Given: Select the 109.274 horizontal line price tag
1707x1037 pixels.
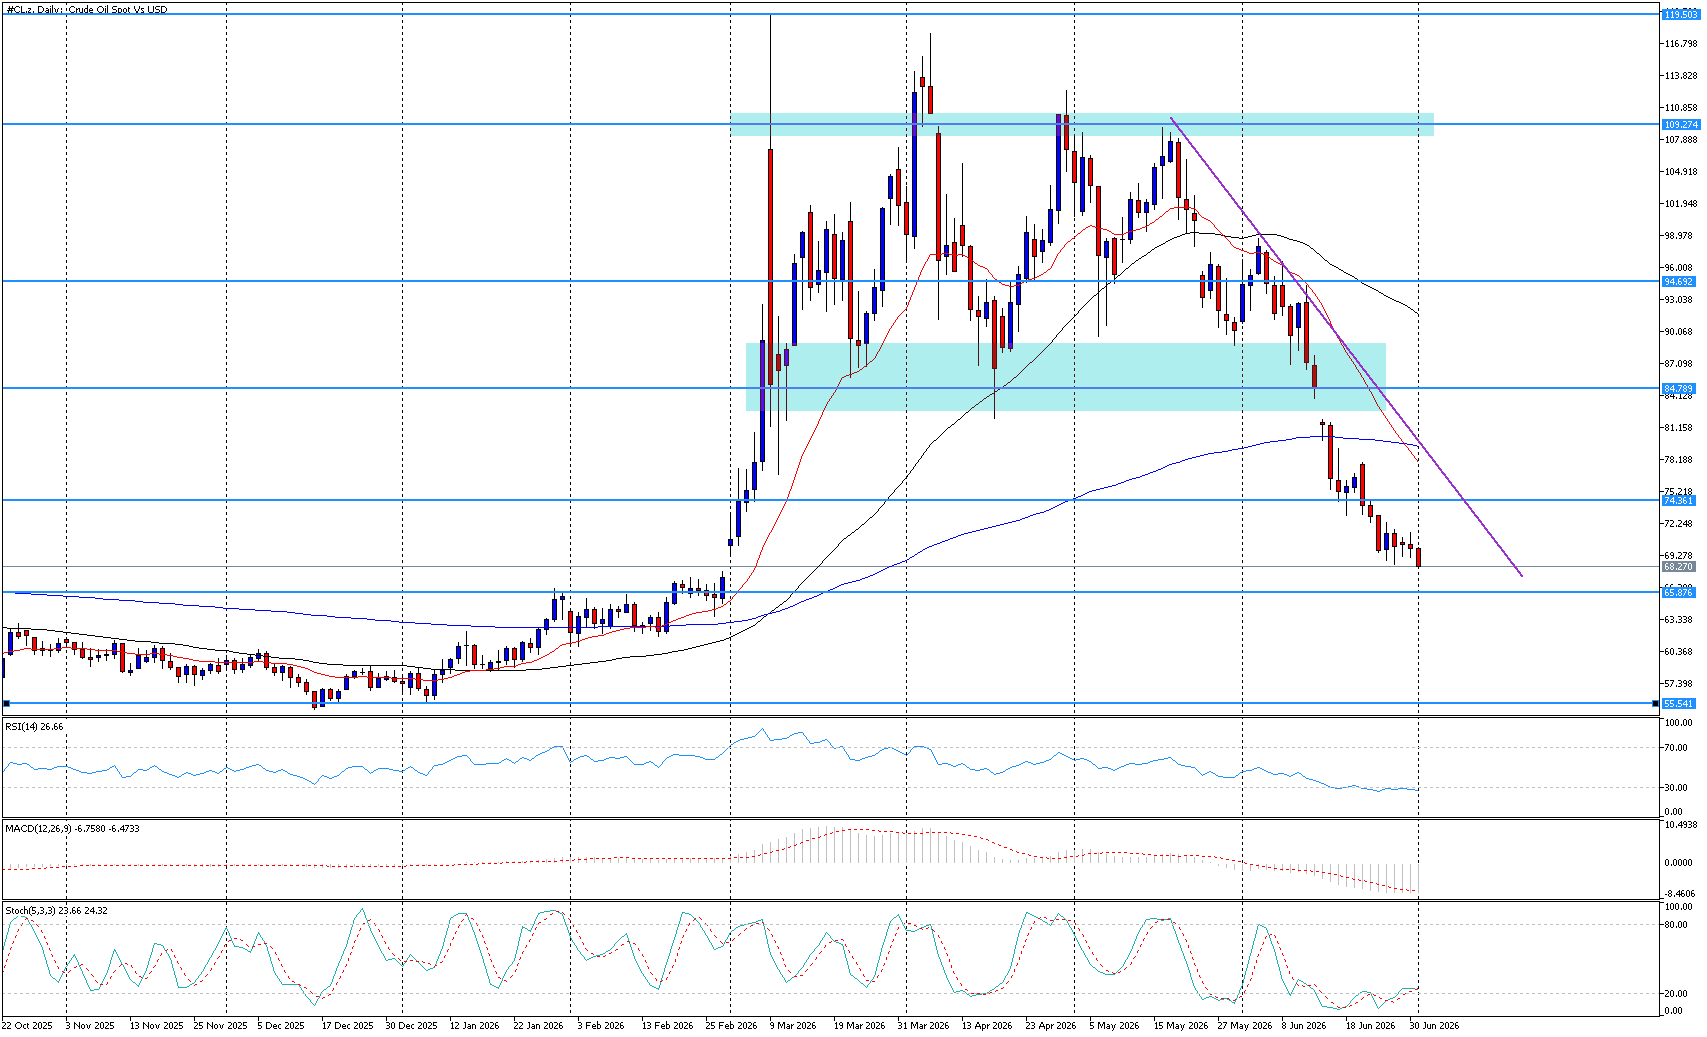Looking at the screenshot, I should click(x=1680, y=124).
